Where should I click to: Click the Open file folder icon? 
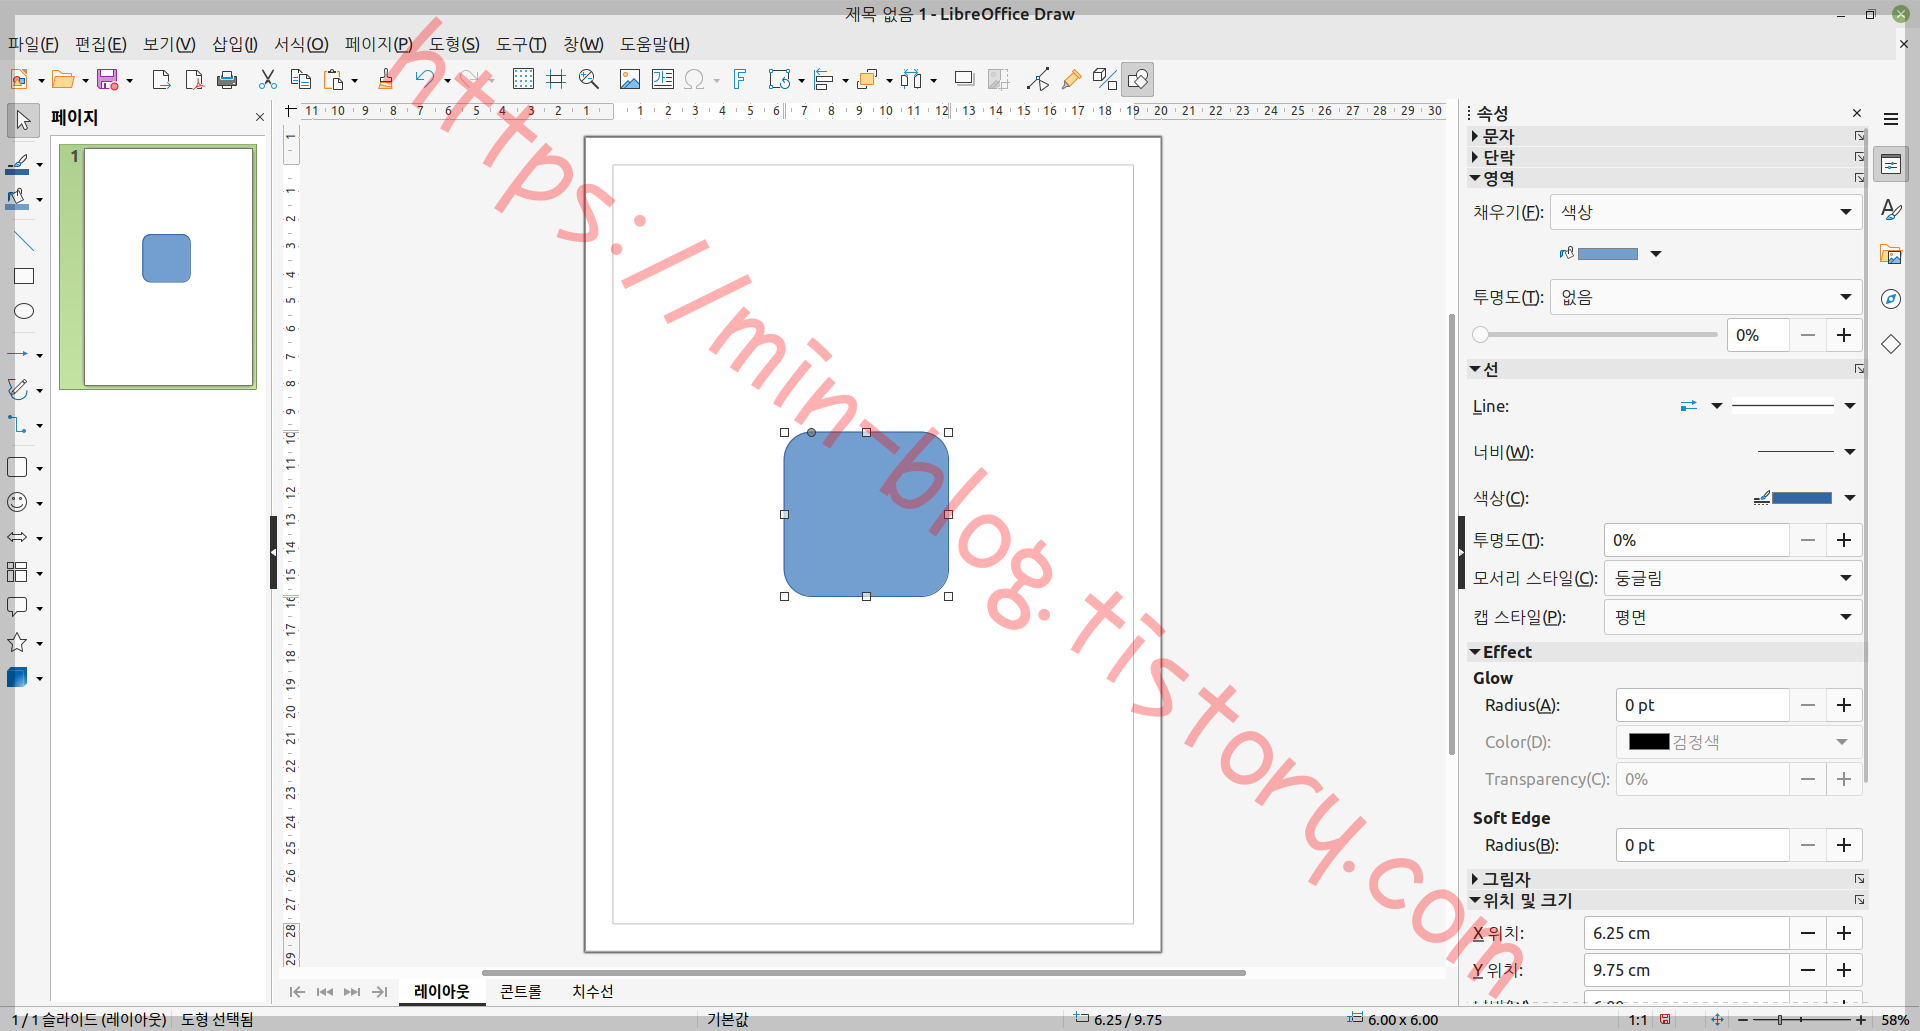pyautogui.click(x=63, y=79)
